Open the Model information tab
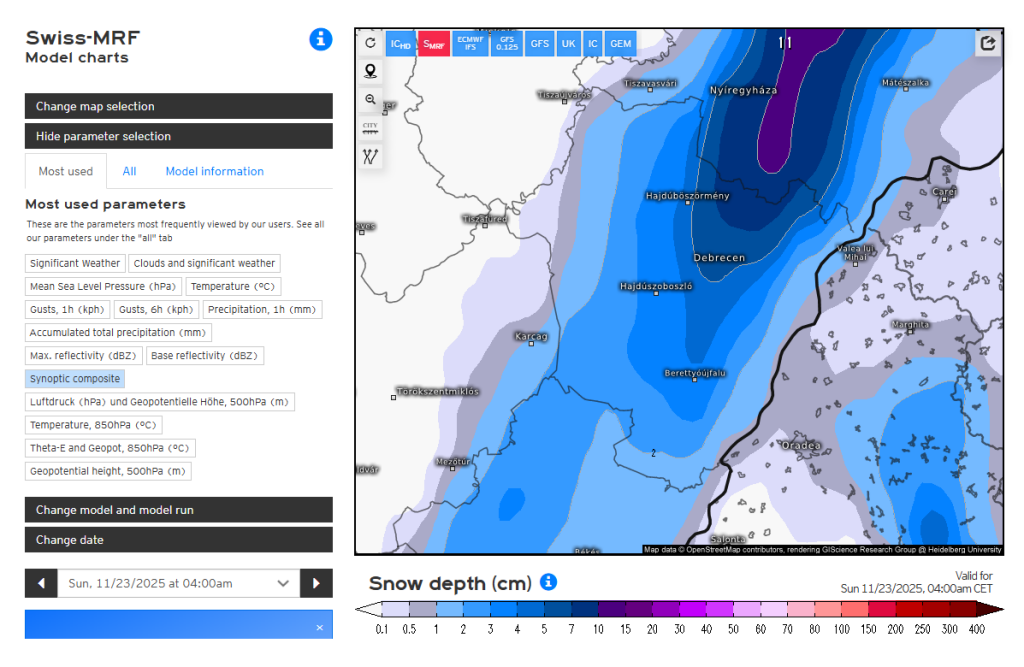This screenshot has width=1024, height=667. pos(214,171)
